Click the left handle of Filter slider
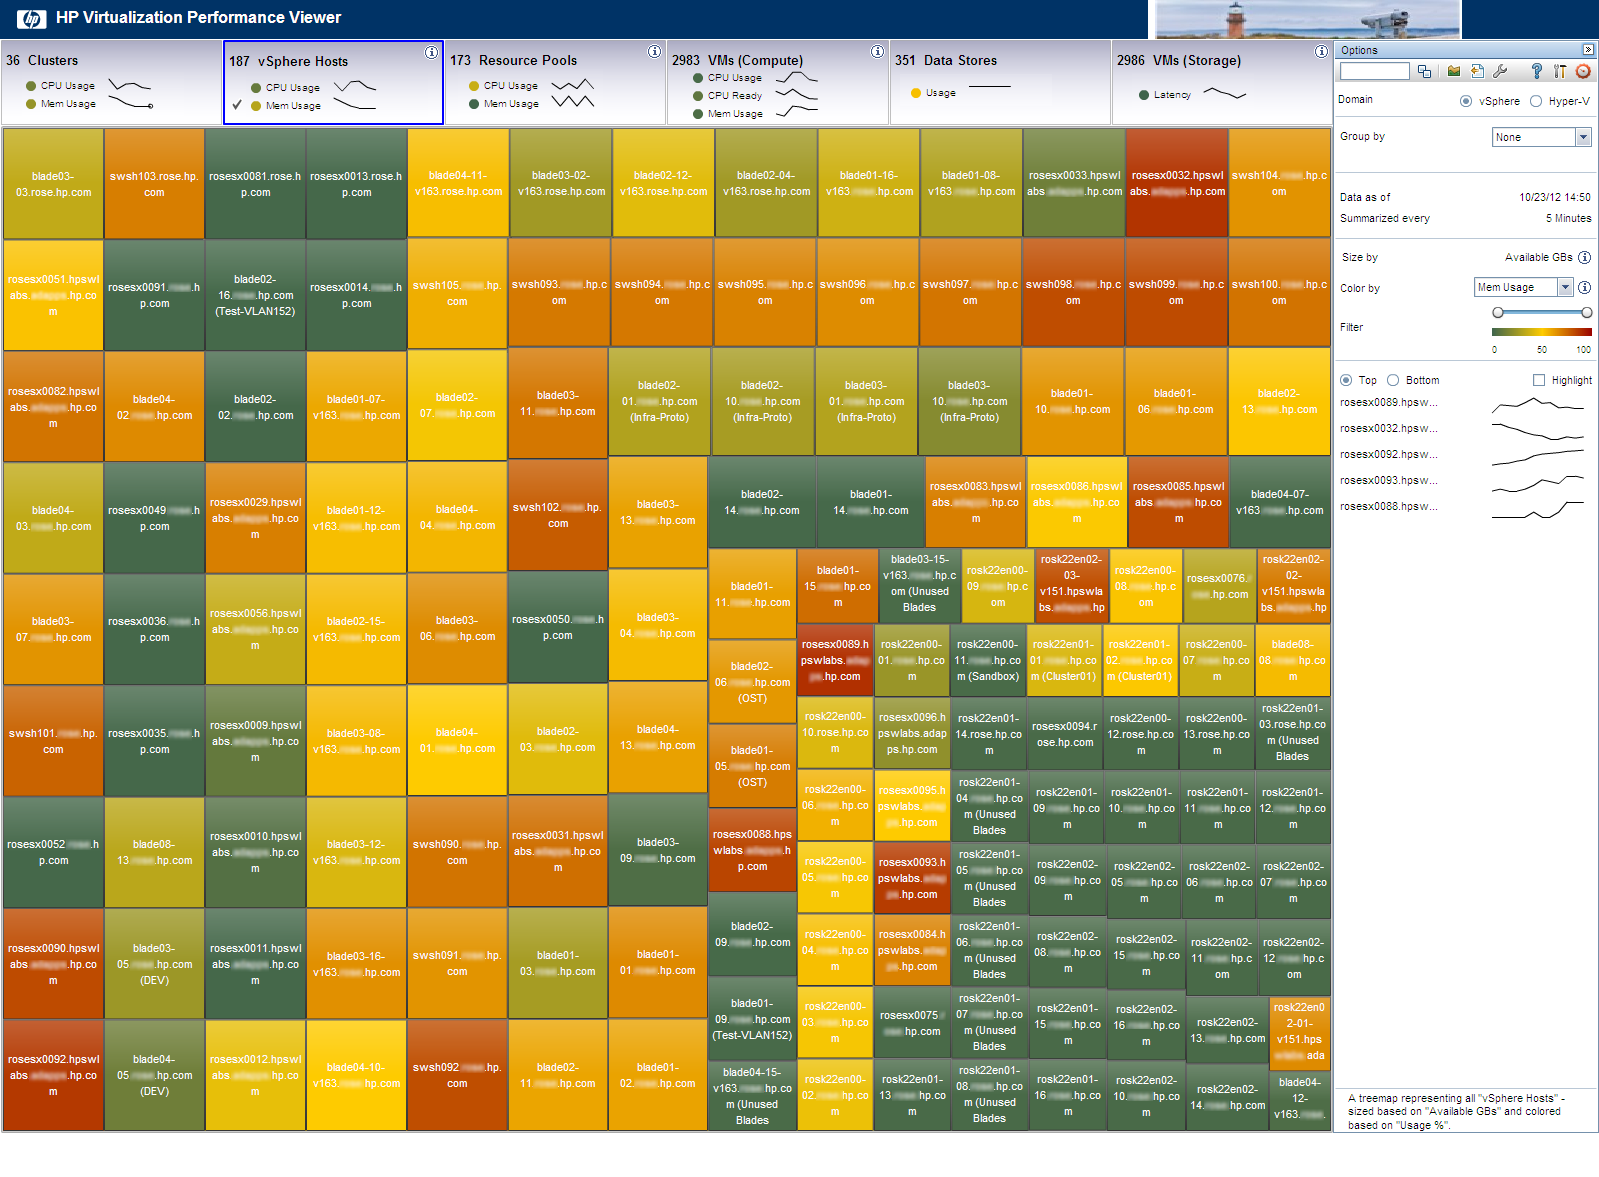This screenshot has width=1599, height=1177. point(1497,313)
